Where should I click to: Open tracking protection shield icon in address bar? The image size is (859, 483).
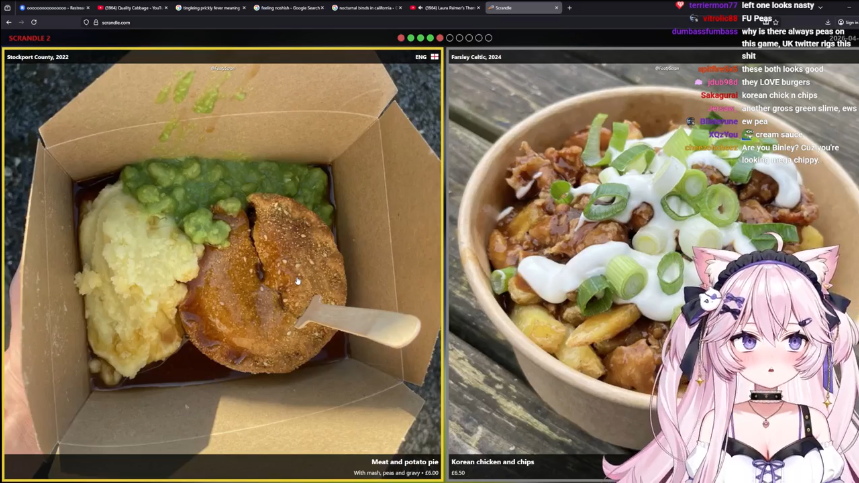click(86, 22)
